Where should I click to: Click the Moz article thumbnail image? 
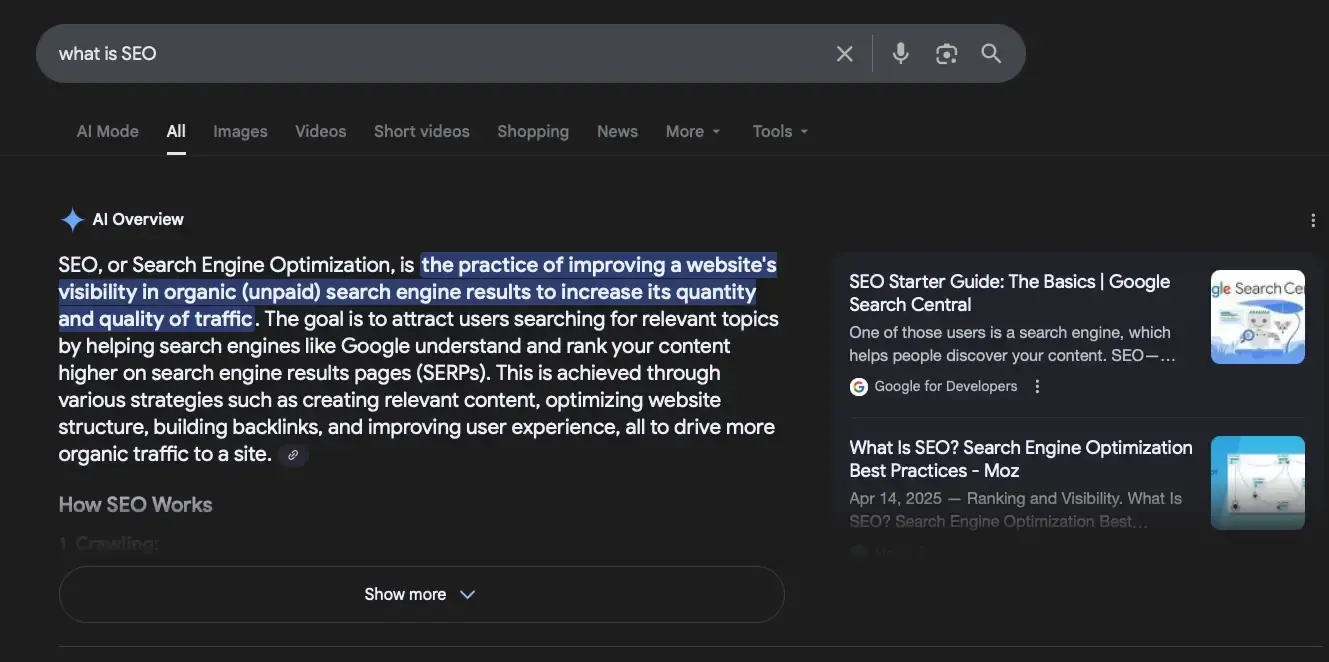1257,483
